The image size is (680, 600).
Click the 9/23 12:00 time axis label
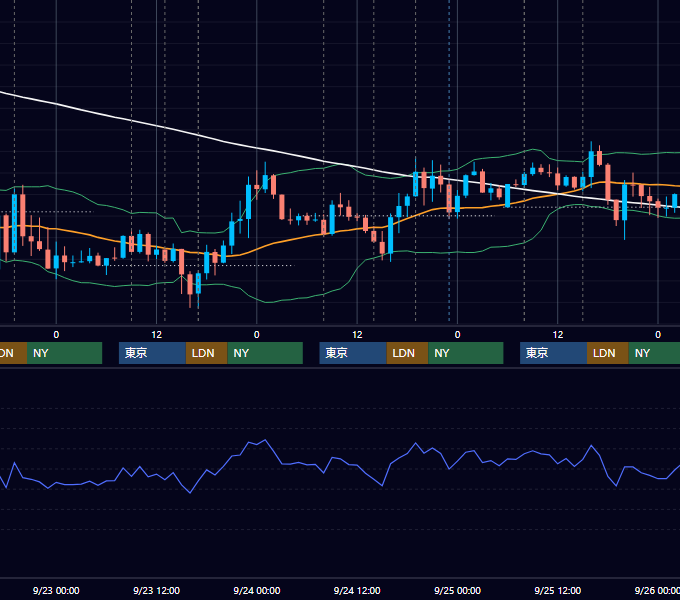(x=156, y=590)
